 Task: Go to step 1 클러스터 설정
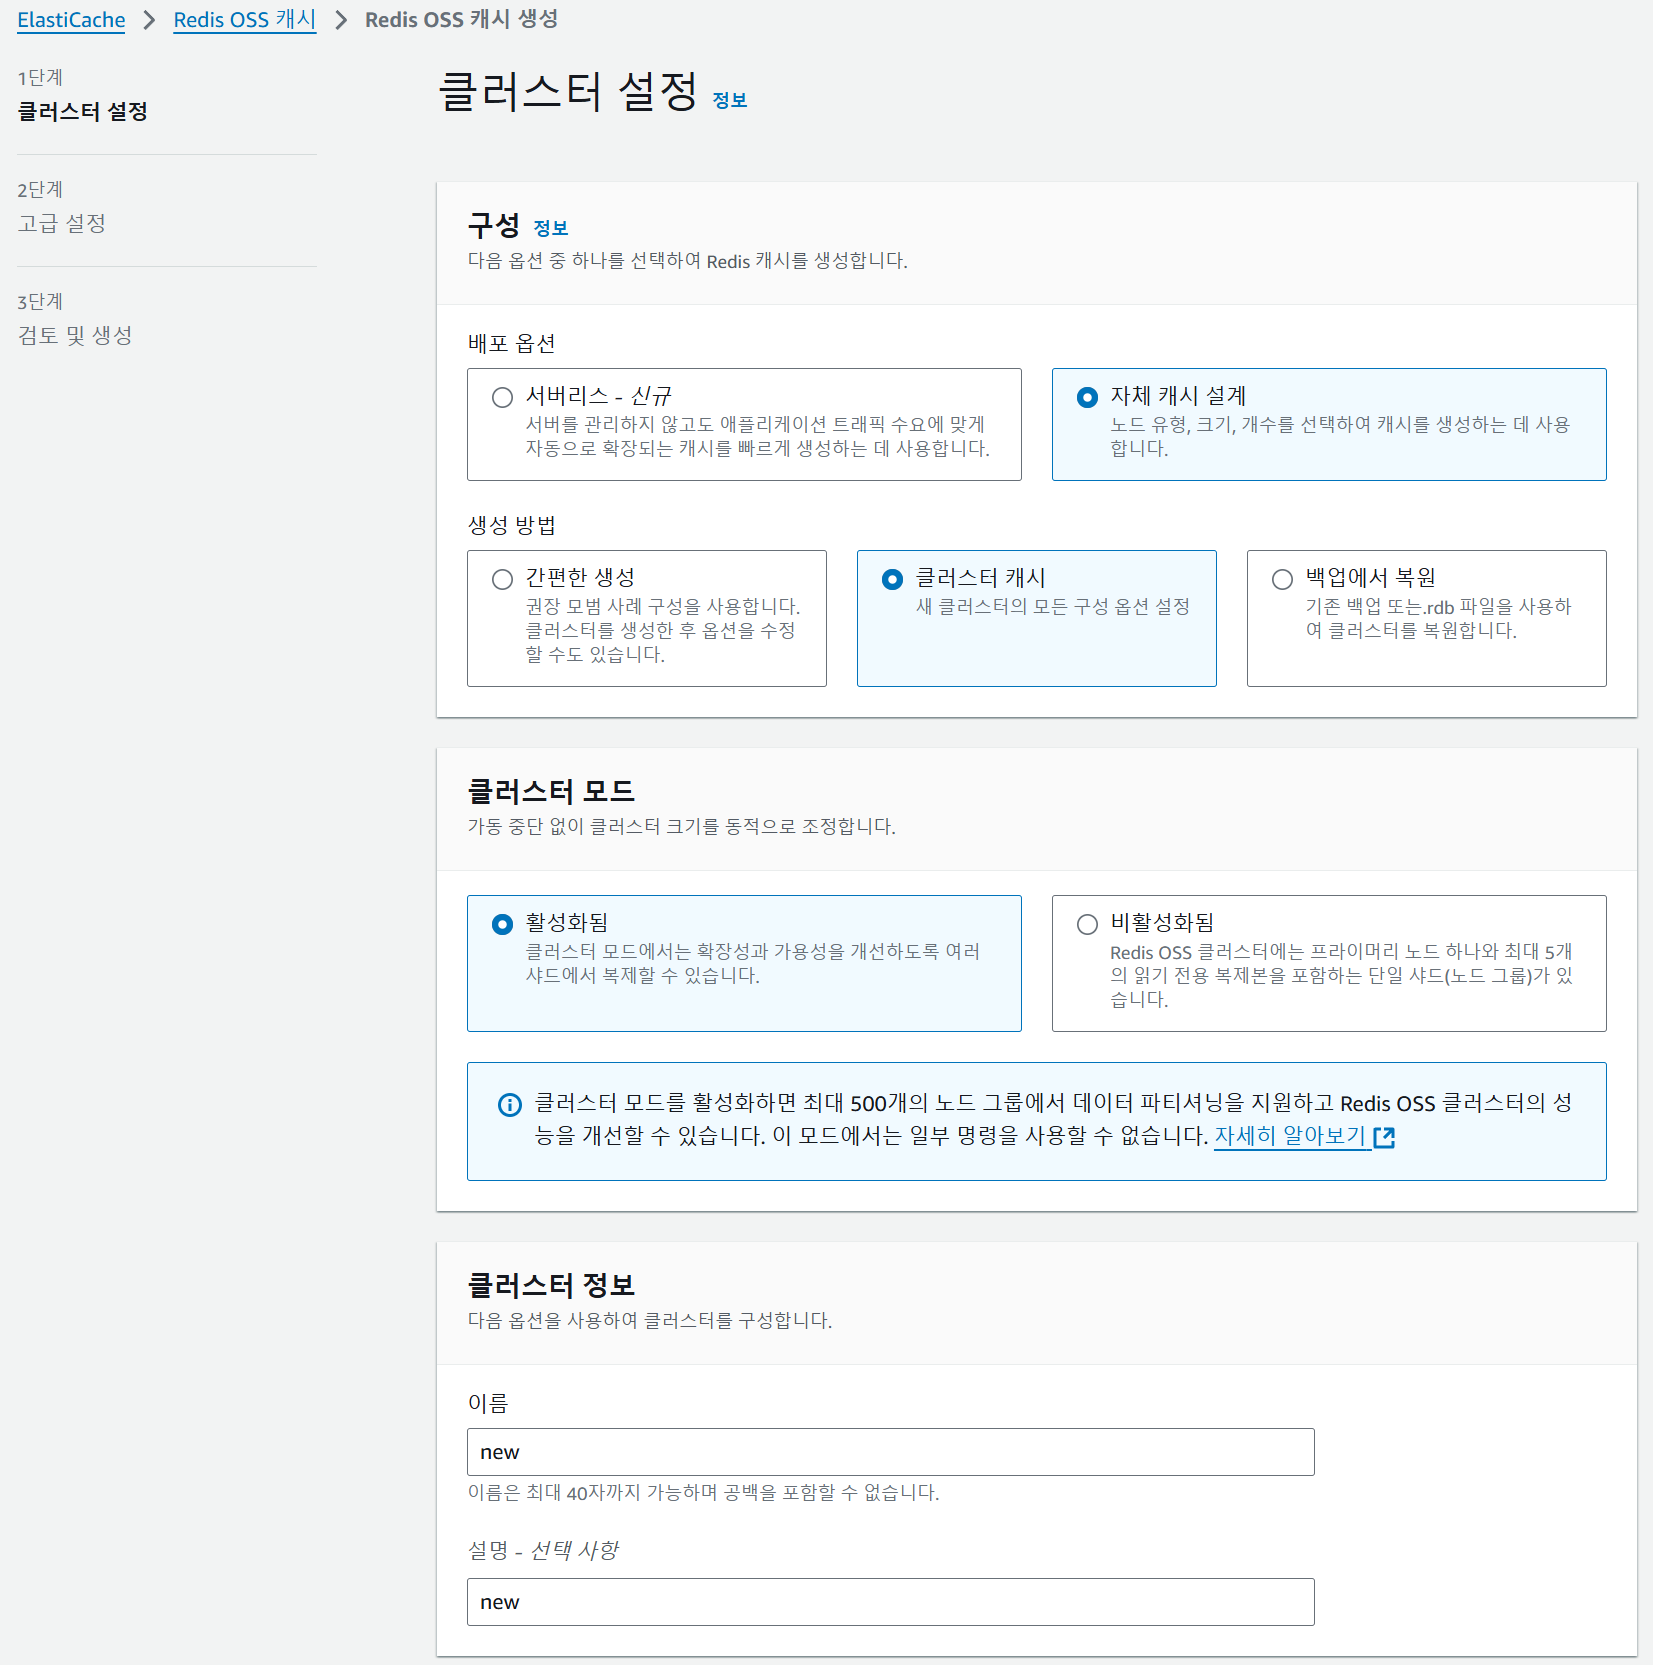click(83, 111)
